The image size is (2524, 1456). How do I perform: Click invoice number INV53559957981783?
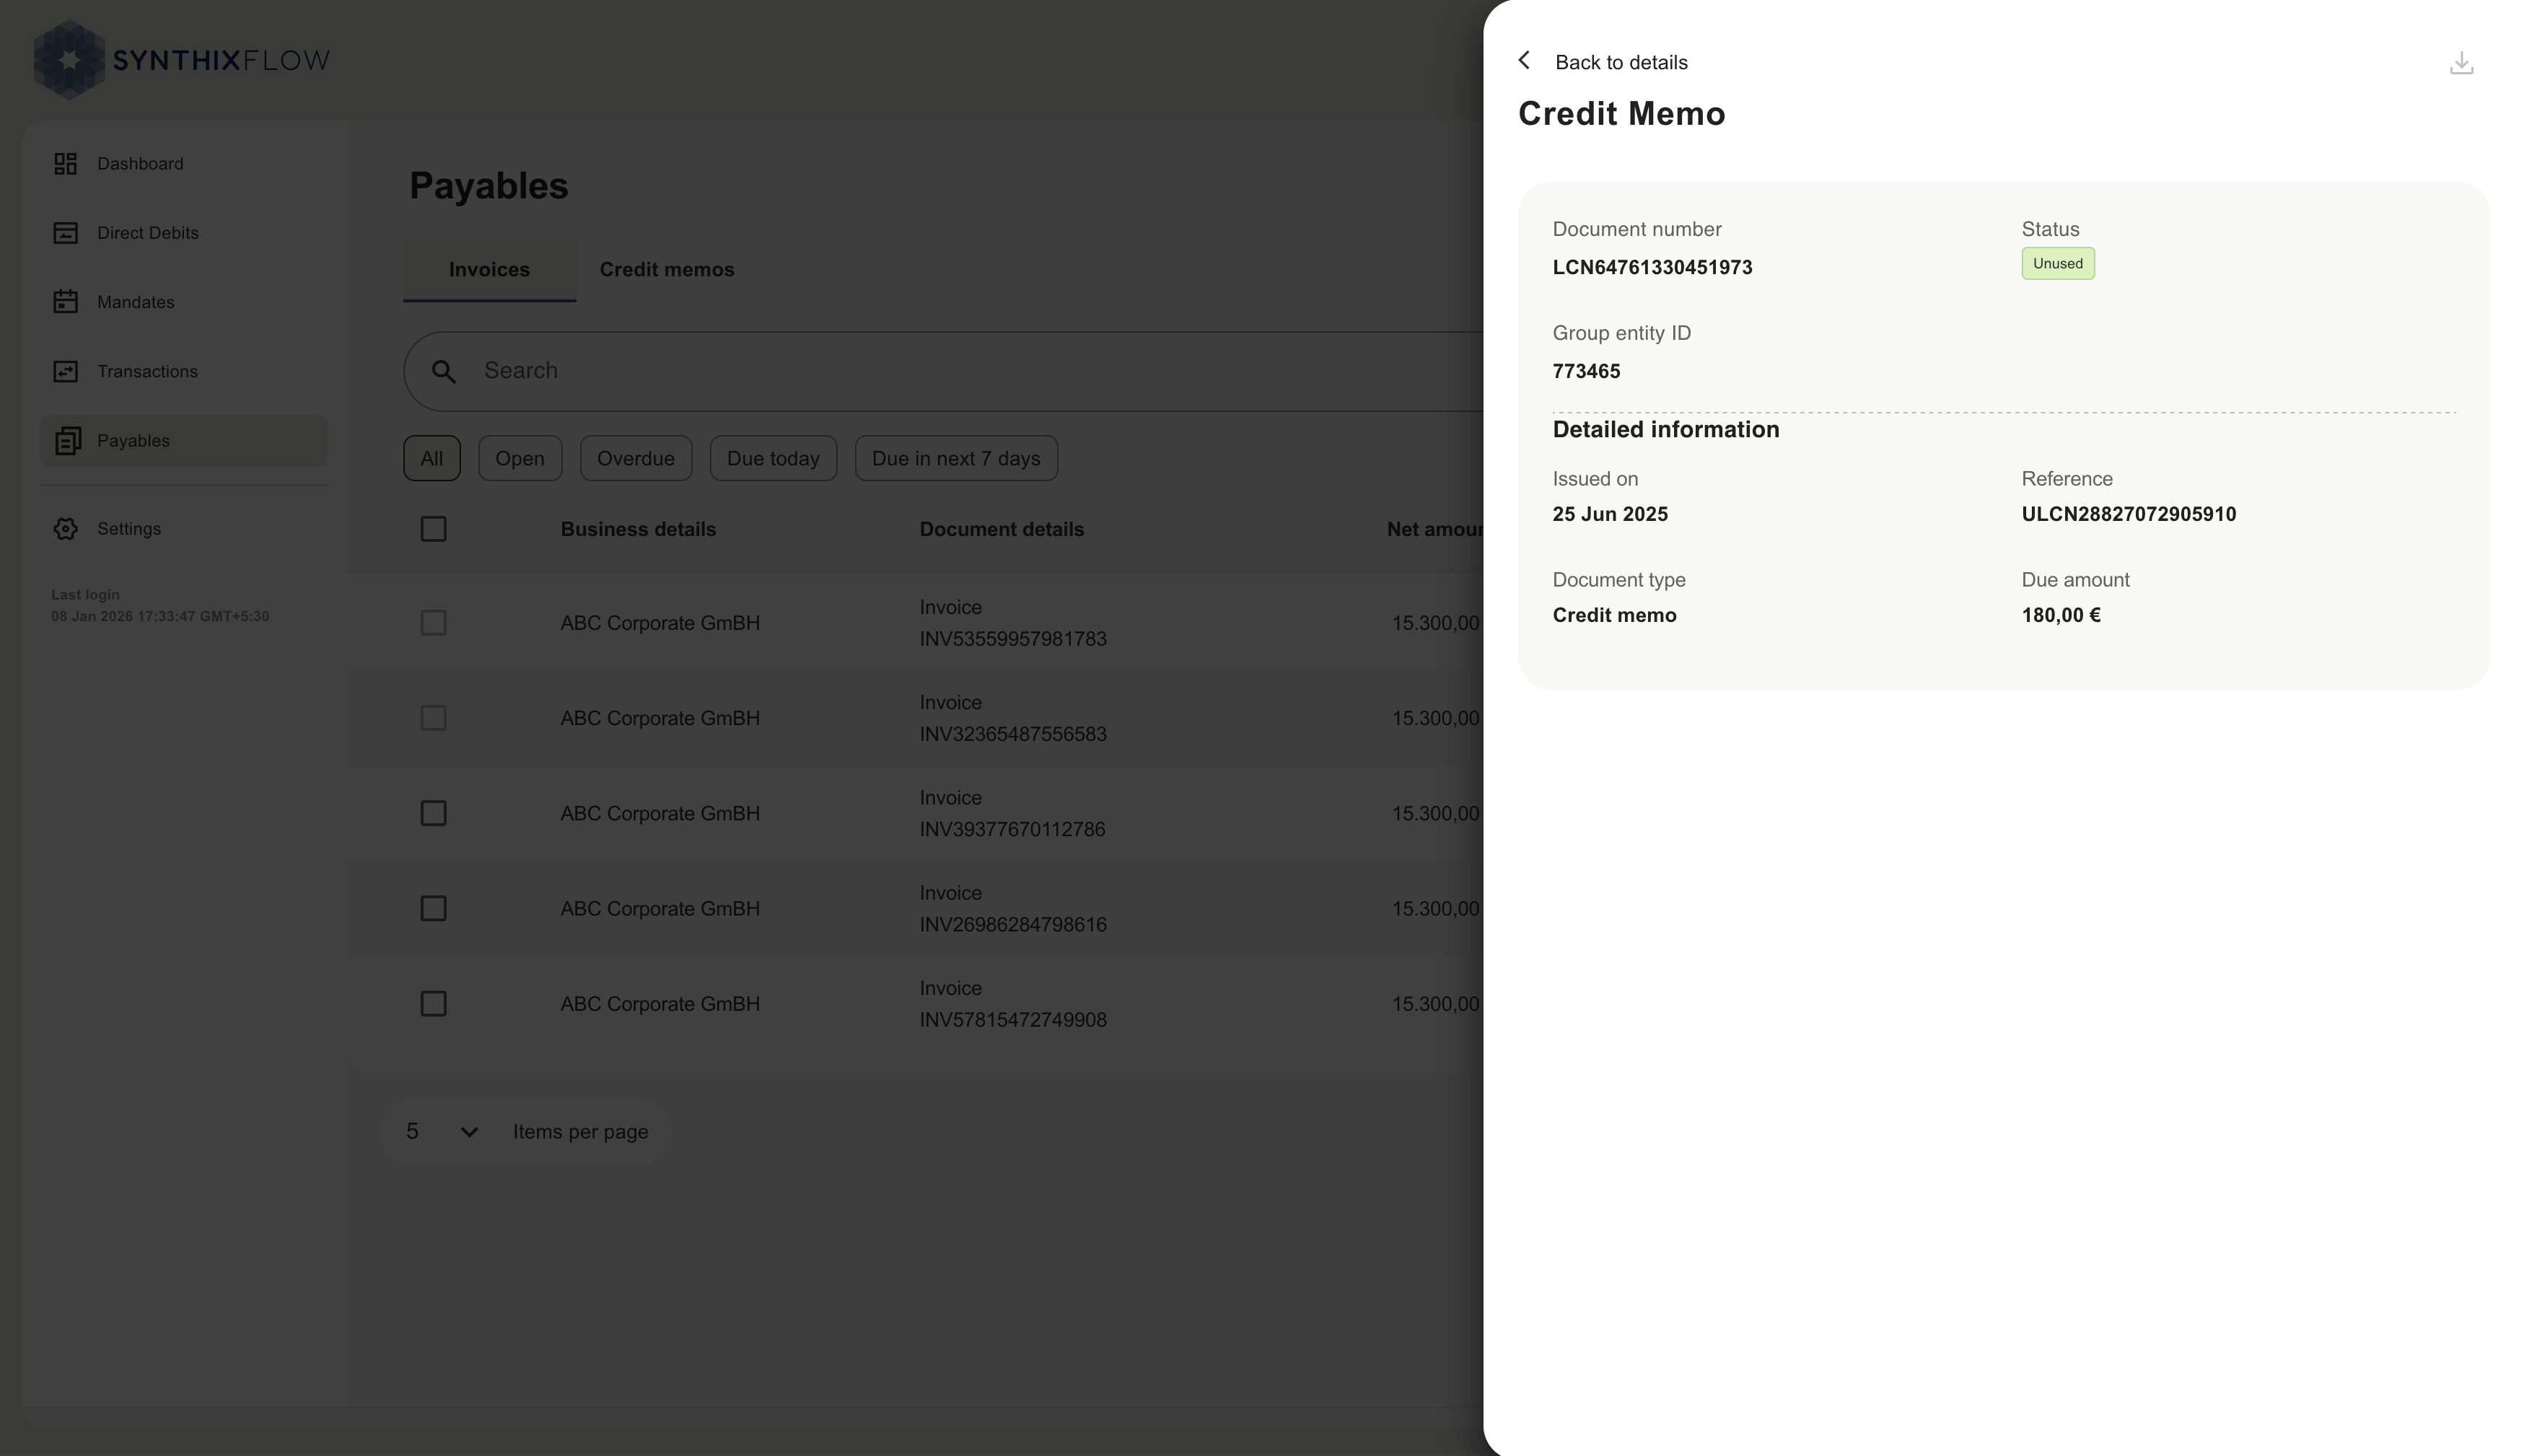[x=1013, y=639]
